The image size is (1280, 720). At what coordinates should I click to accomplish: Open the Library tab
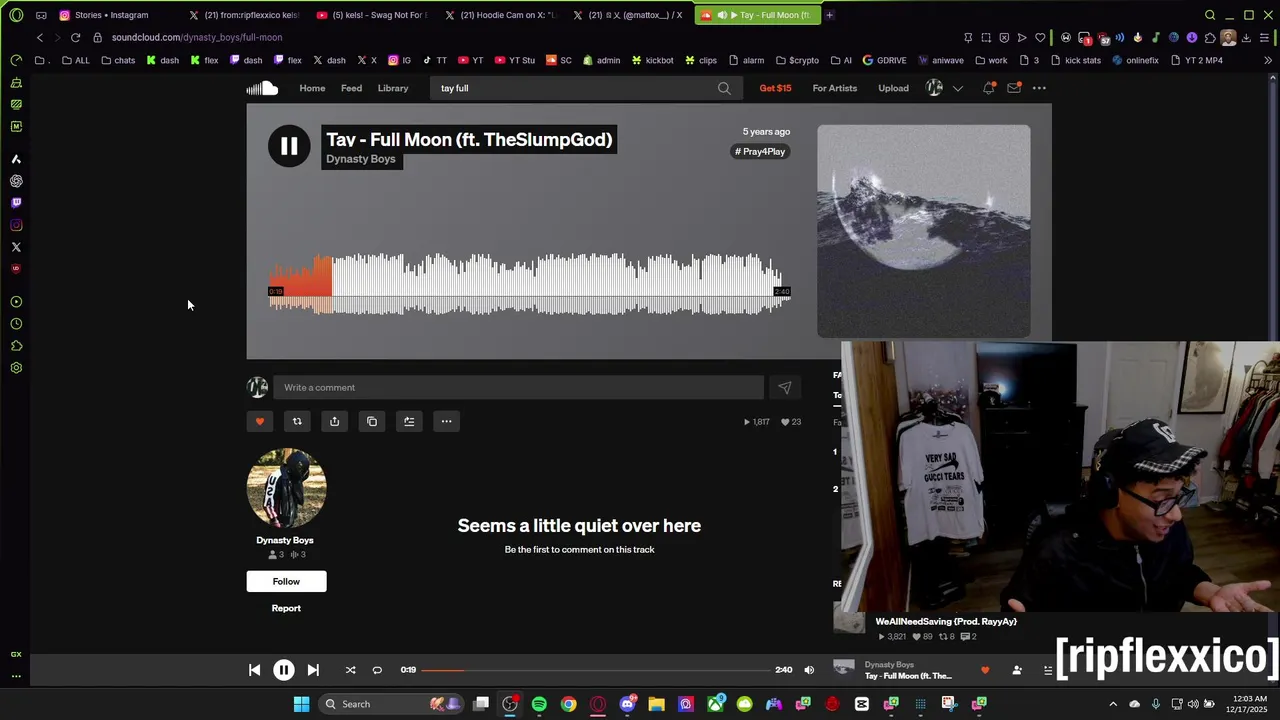pyautogui.click(x=393, y=88)
